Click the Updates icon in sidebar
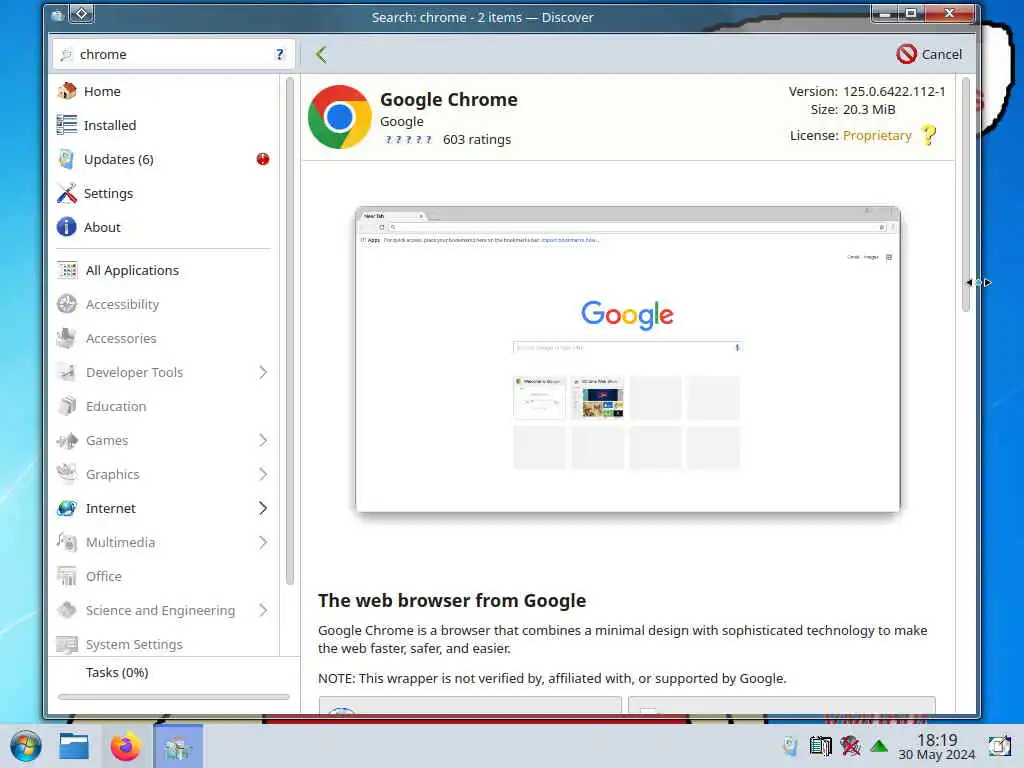The width and height of the screenshot is (1024, 768). [x=67, y=159]
